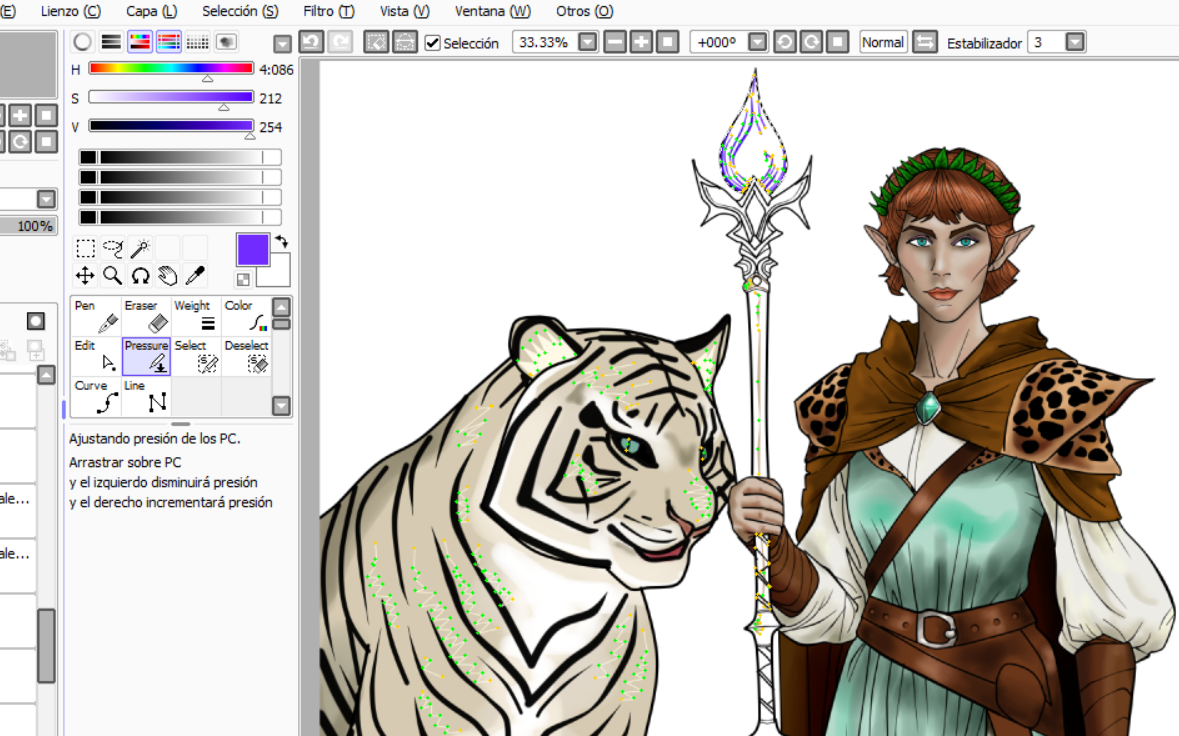Select the Pen linework tool
Screen dimensions: 1179x736
(x=96, y=316)
